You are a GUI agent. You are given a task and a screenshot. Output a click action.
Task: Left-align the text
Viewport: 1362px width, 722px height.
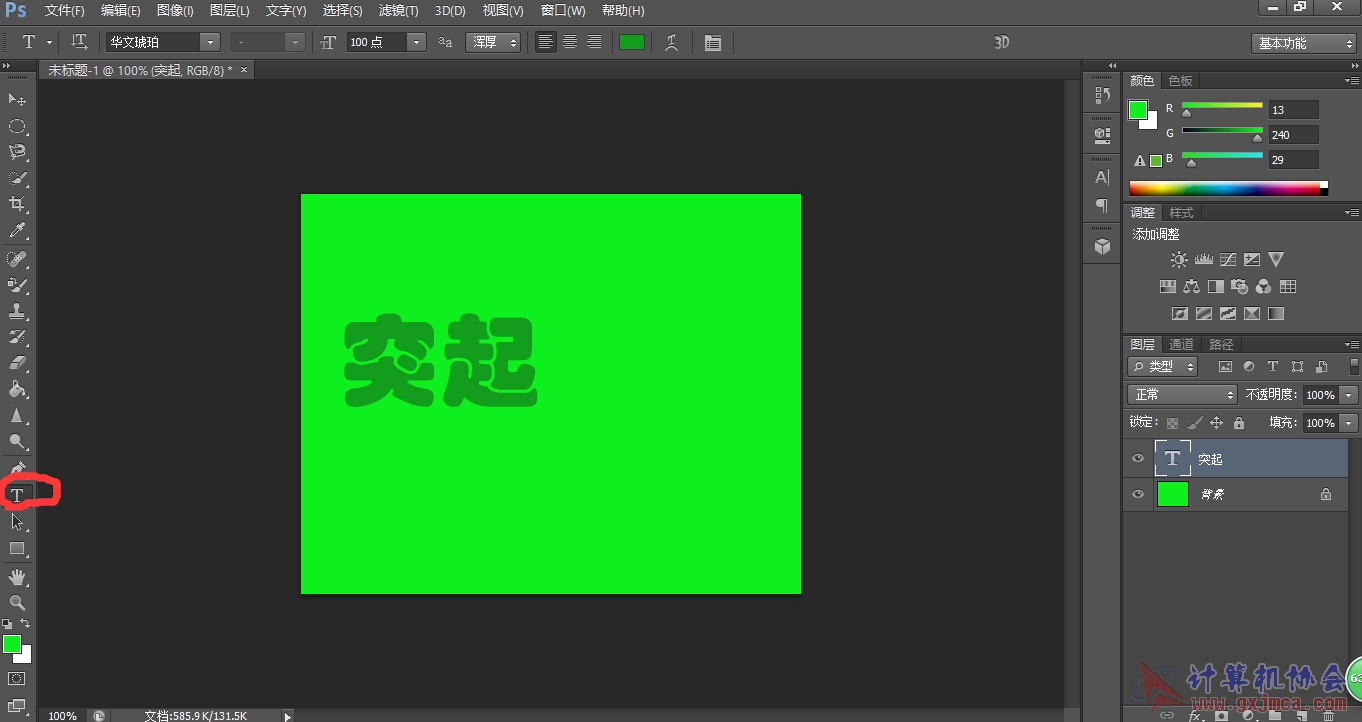coord(545,42)
